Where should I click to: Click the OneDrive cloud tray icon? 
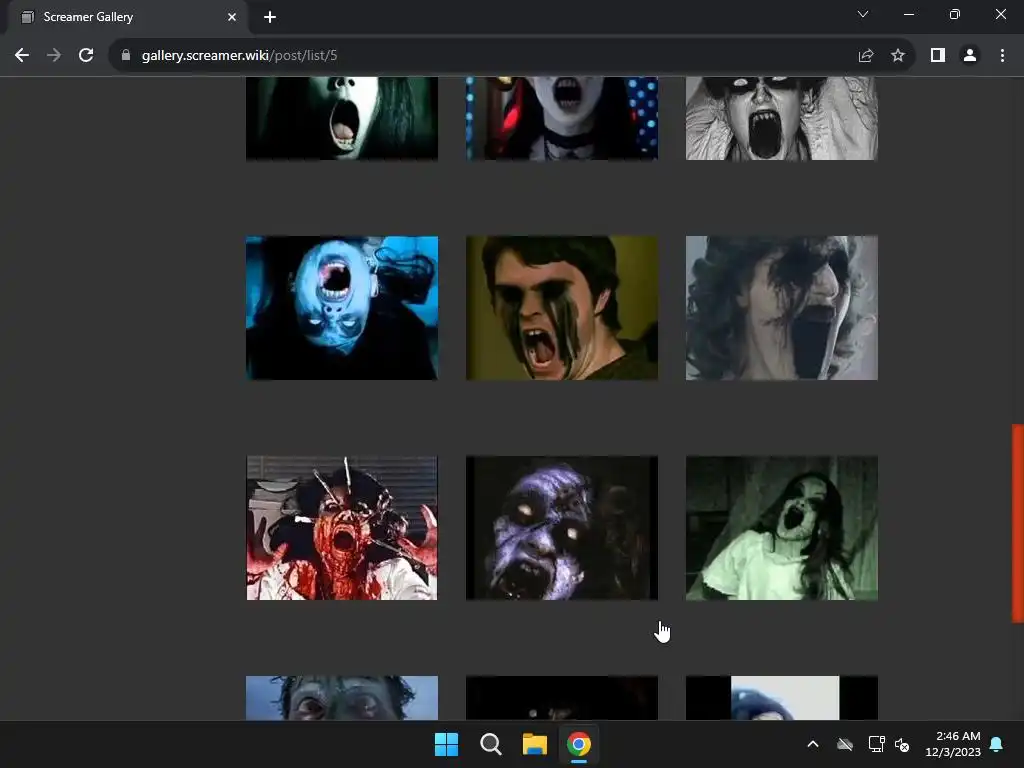click(x=845, y=744)
